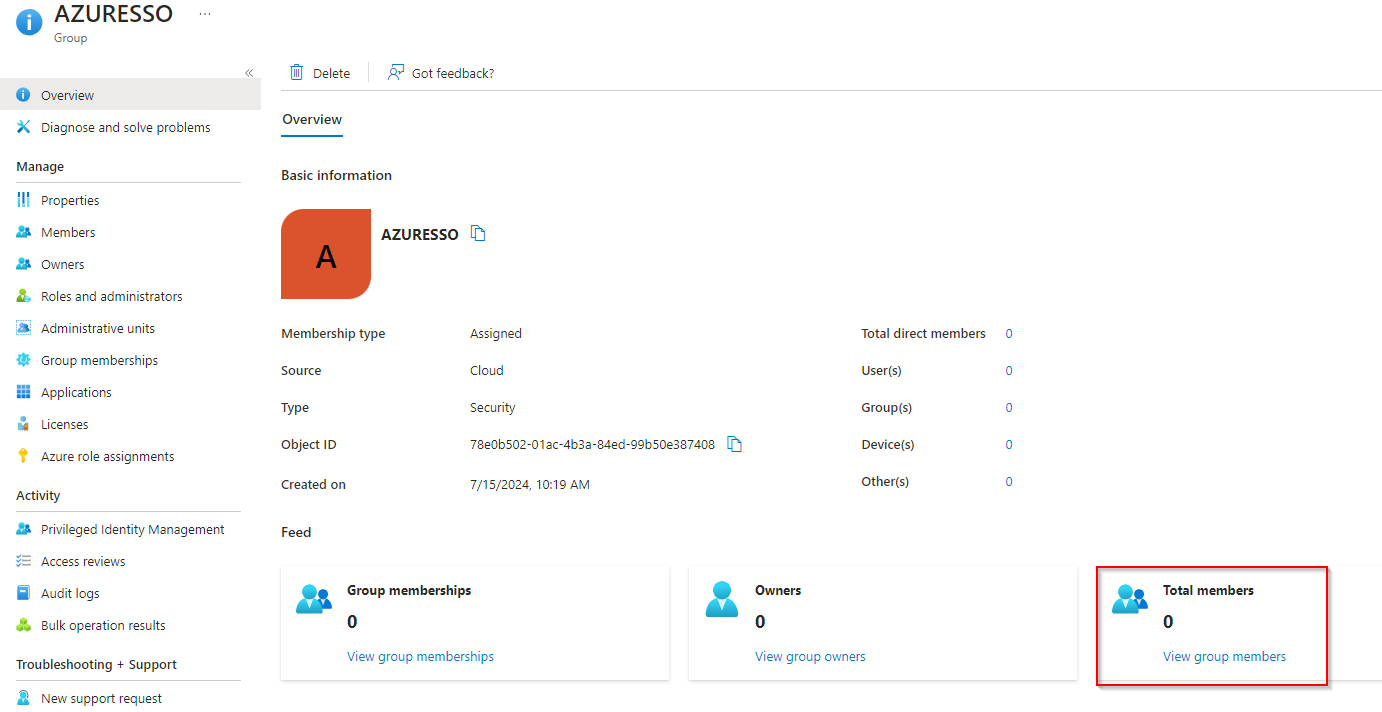The image size is (1382, 712).
Task: Click the Members people icon in sidebar
Action: [24, 232]
